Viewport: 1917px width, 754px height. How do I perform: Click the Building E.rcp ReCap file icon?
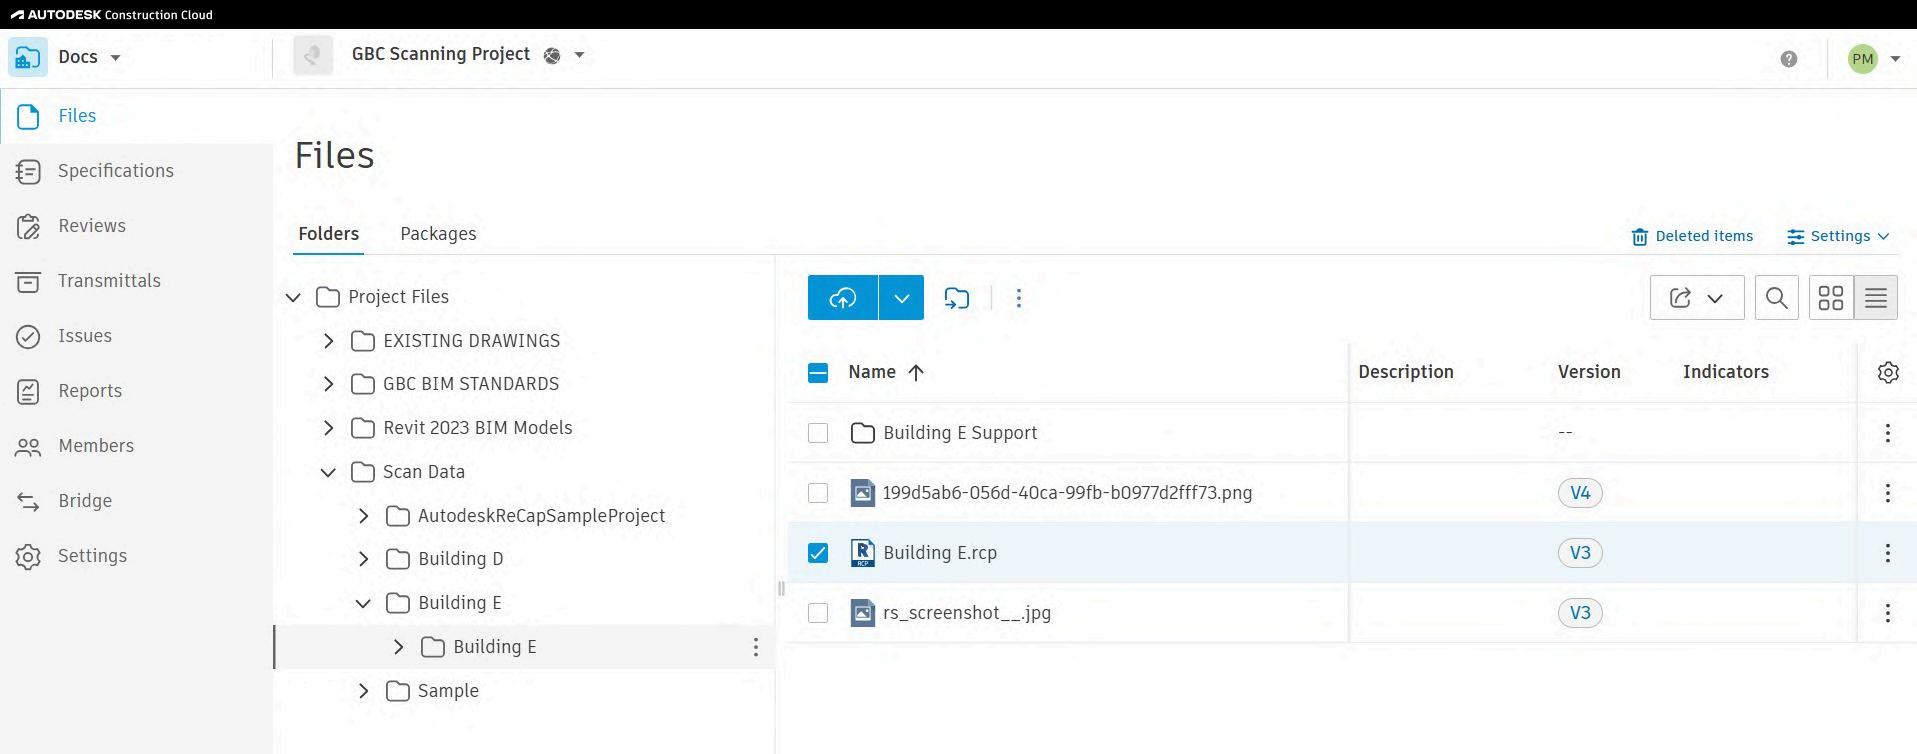pos(862,553)
